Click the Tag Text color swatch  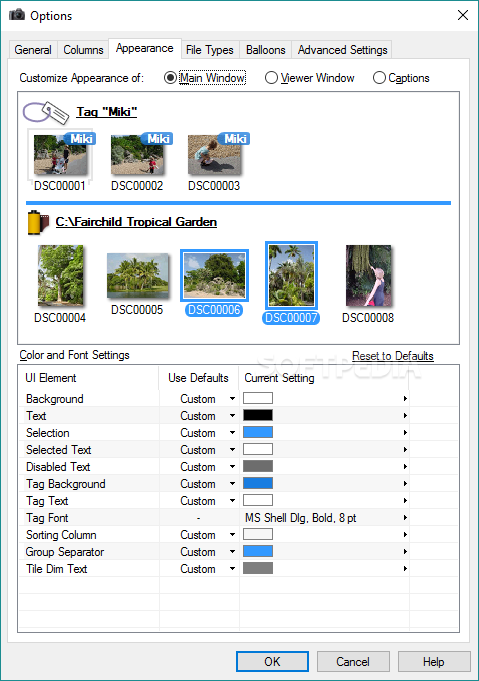pyautogui.click(x=258, y=500)
